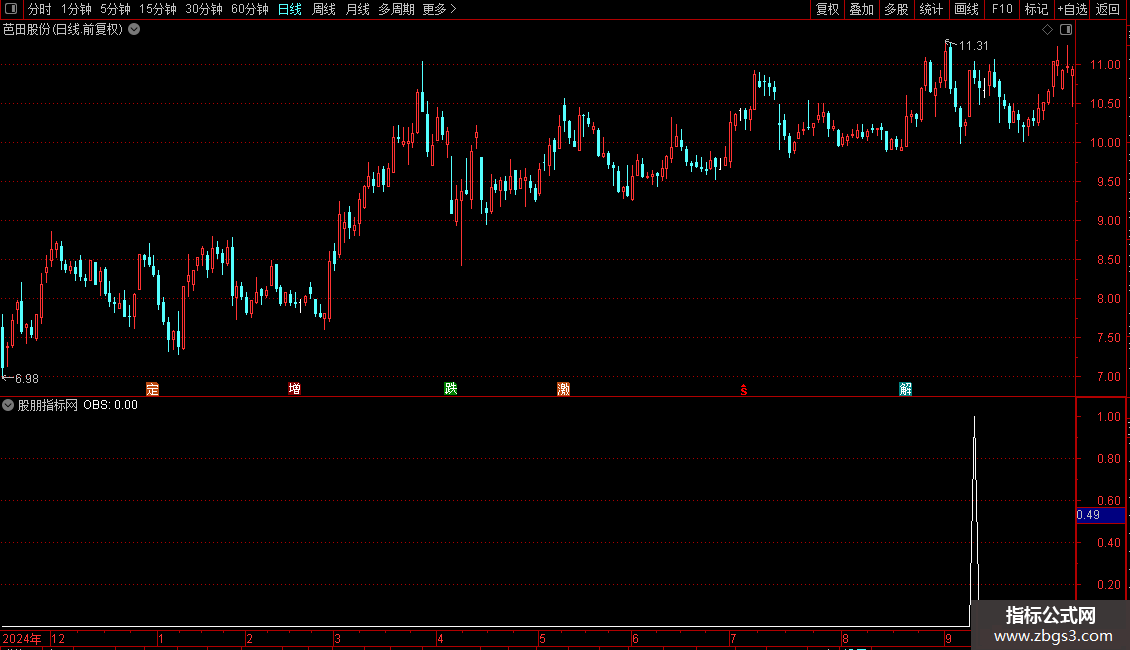
Task: Activate the 画线 drawing tool
Action: (x=966, y=9)
